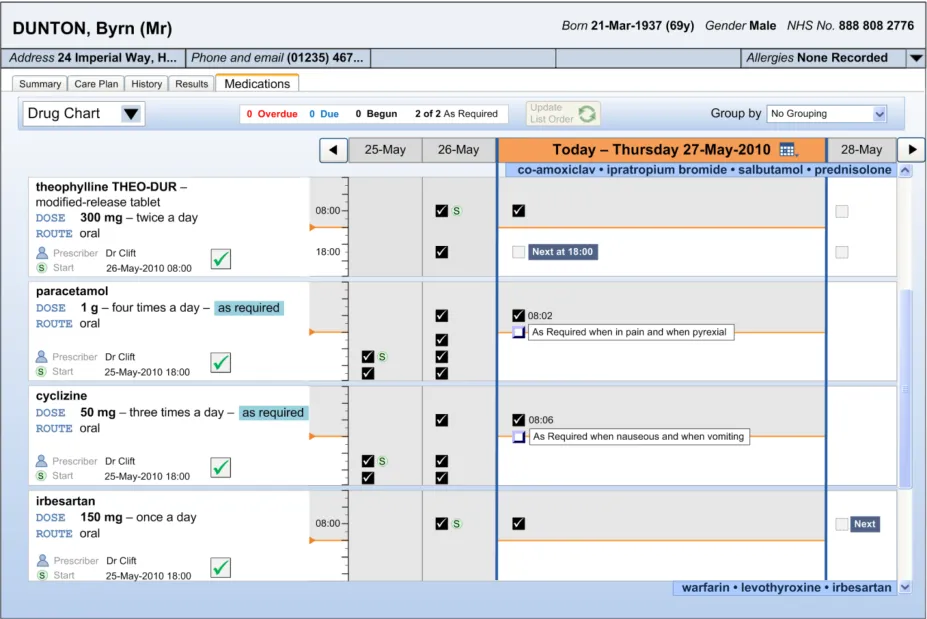
Task: Tick the theophylline 18:00 dose checkbox today
Action: pos(518,252)
